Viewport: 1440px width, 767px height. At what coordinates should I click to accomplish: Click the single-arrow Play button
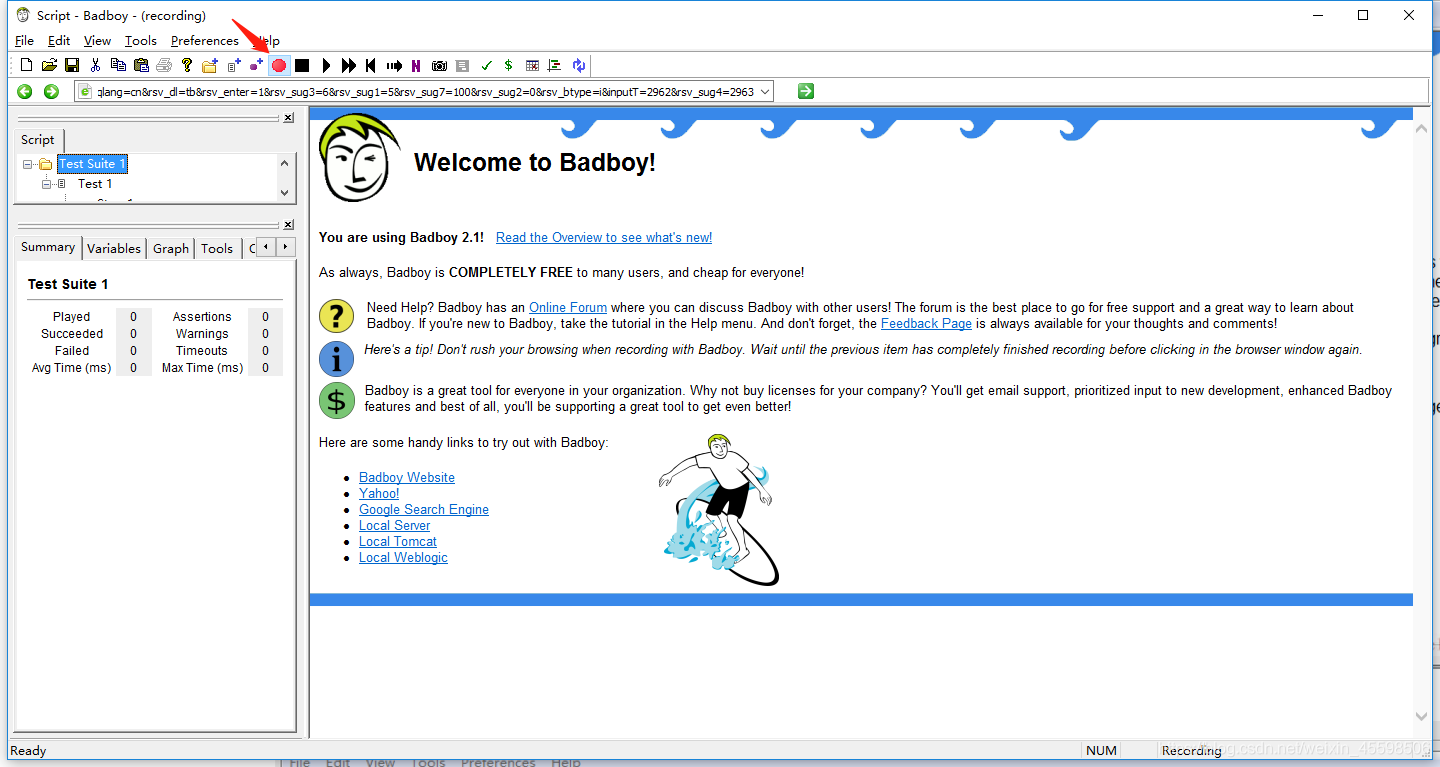pos(326,65)
